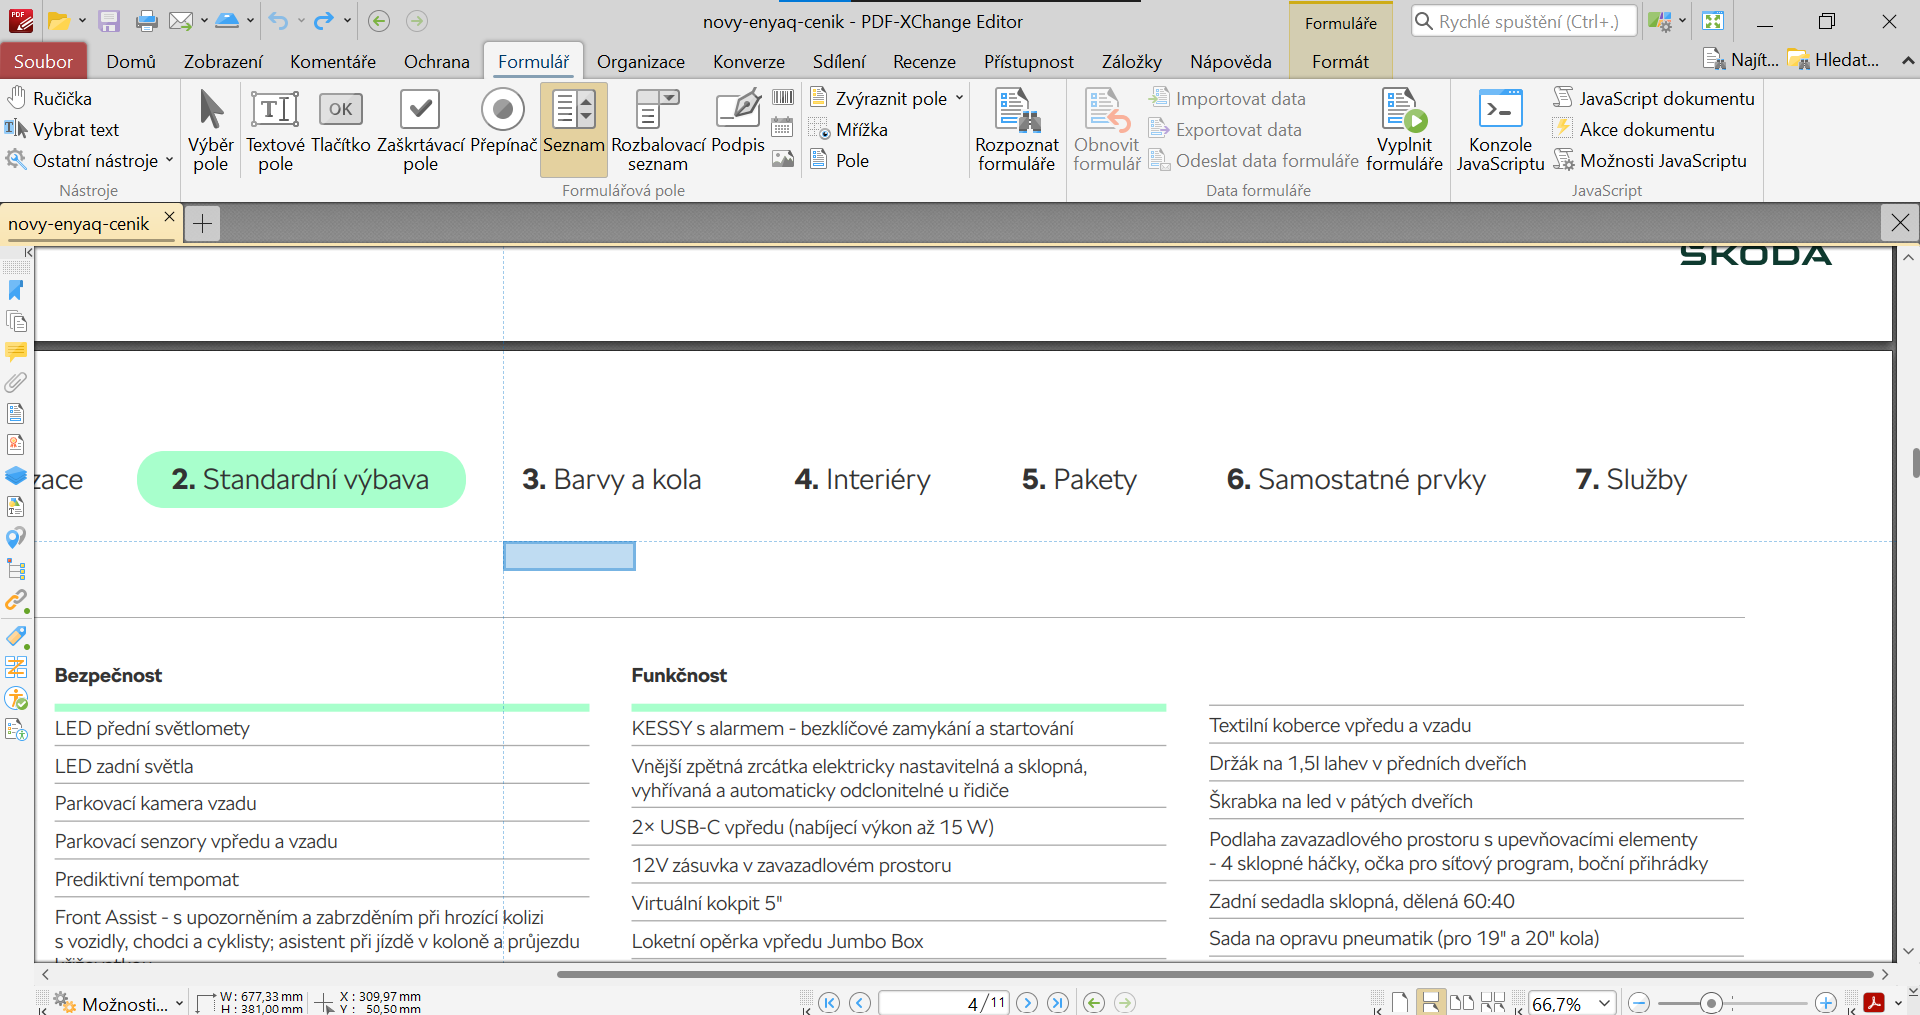Open comments pane in sidebar
Viewport: 1920px width, 1015px height.
[x=16, y=352]
